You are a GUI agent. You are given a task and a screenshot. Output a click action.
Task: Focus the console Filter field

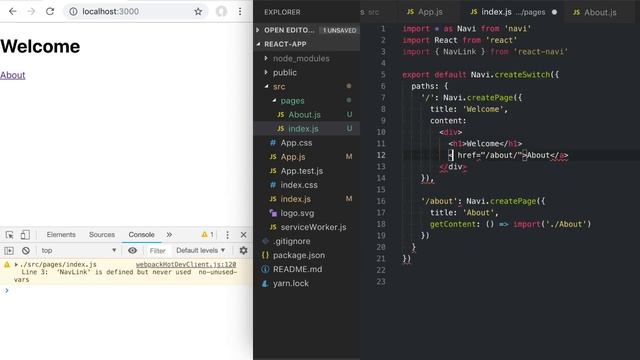click(x=158, y=251)
